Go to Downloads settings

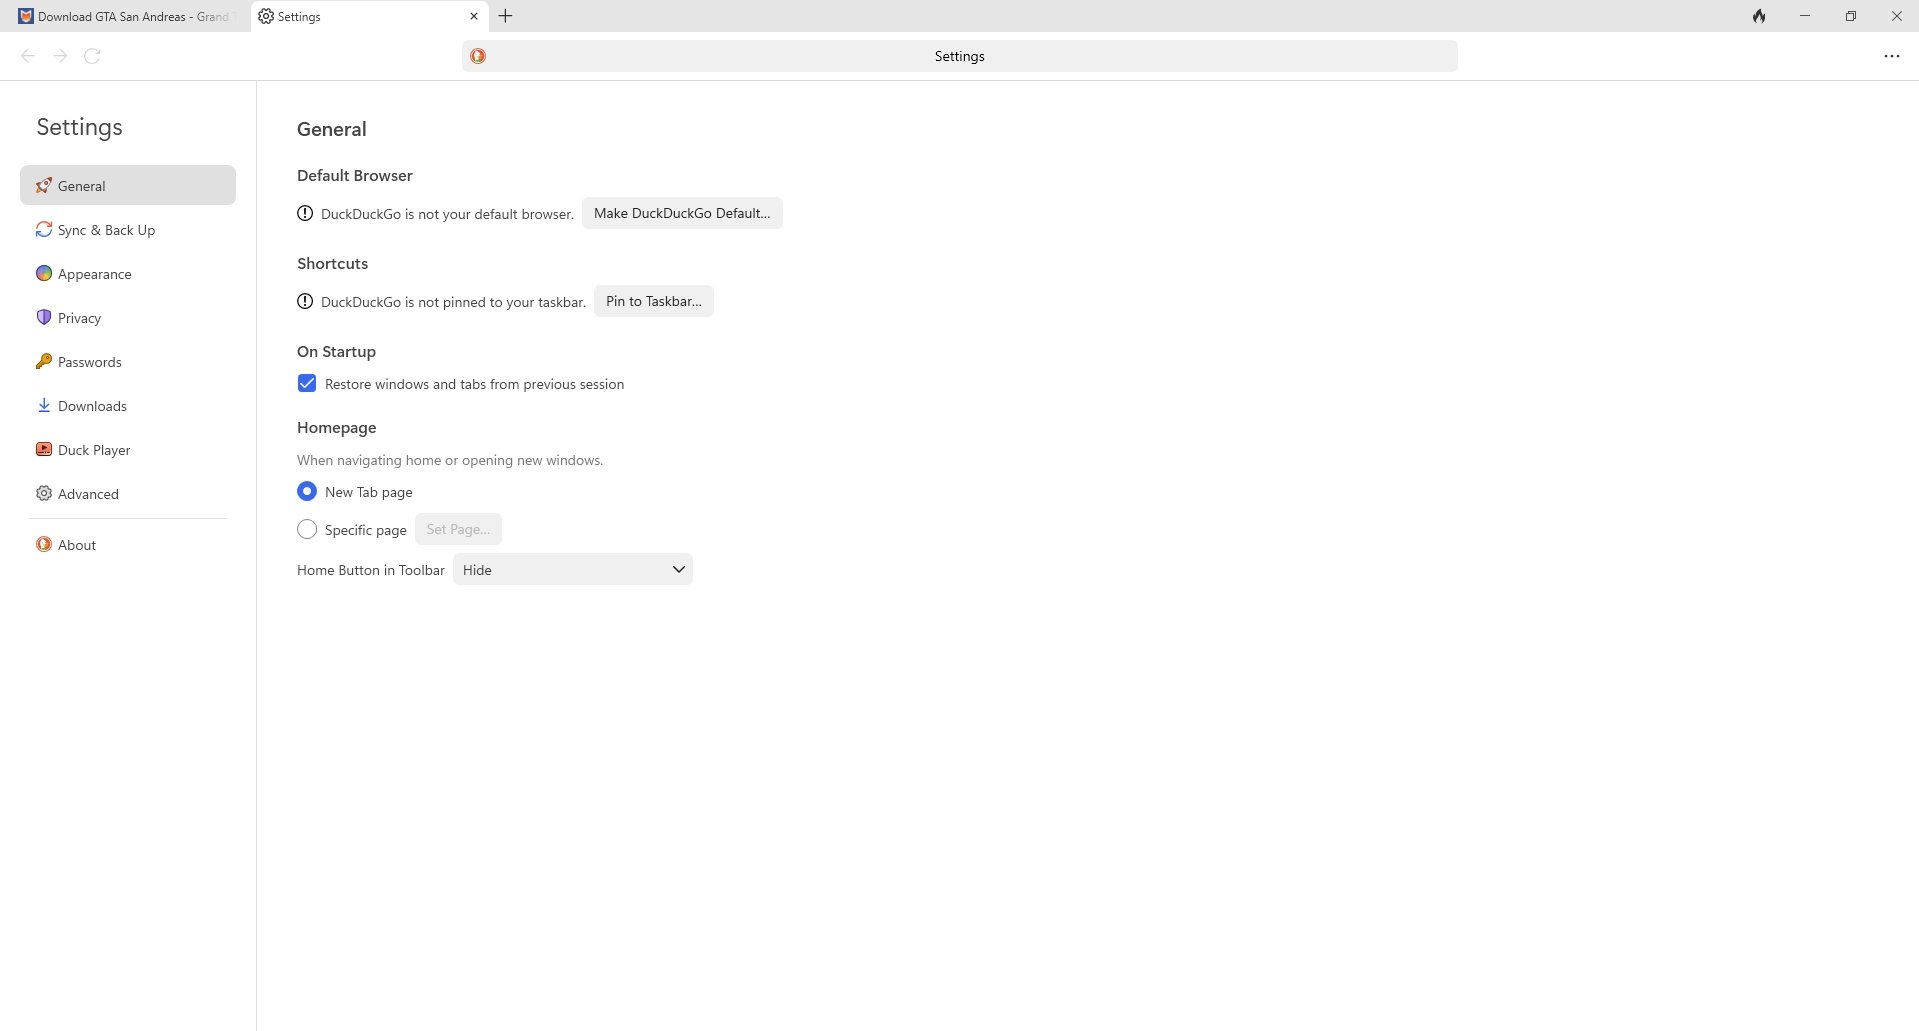pyautogui.click(x=128, y=405)
